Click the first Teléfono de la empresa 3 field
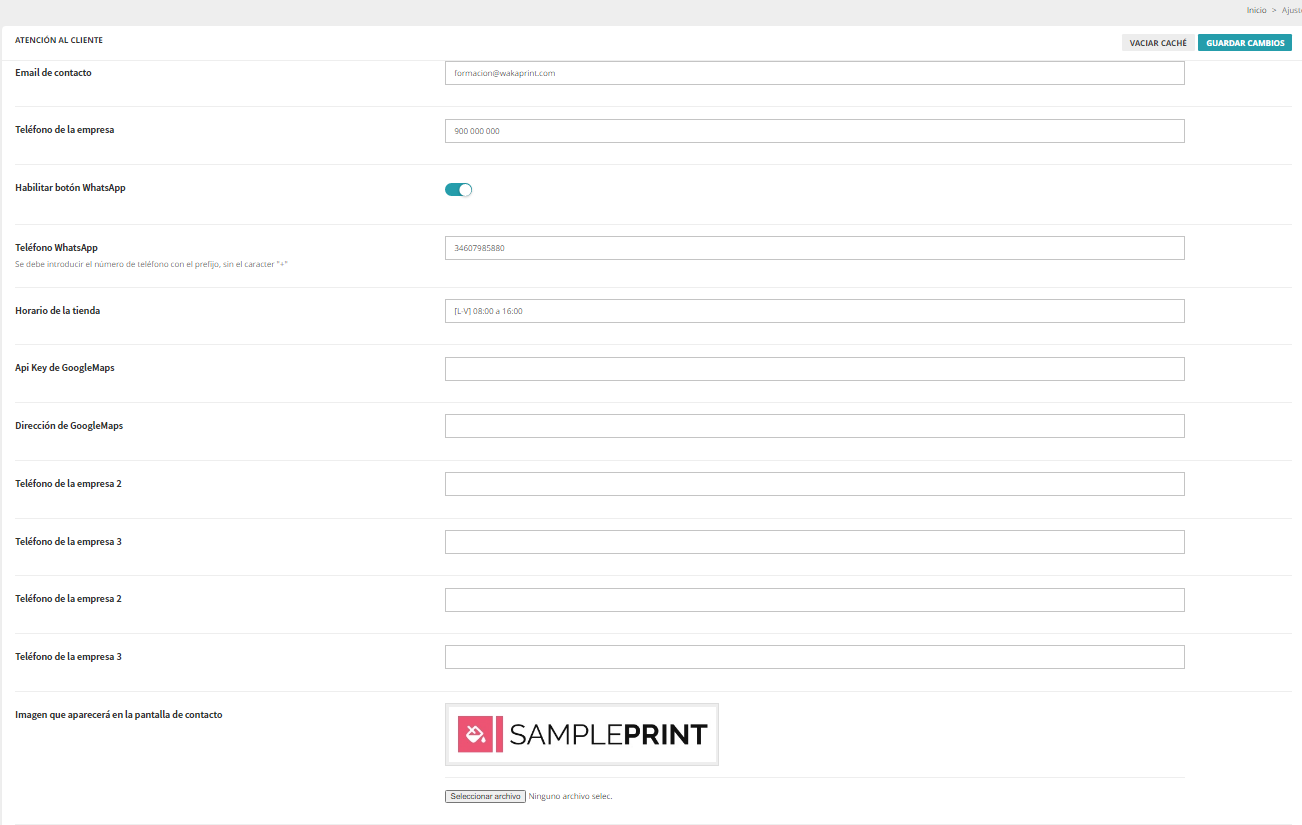 pyautogui.click(x=814, y=542)
